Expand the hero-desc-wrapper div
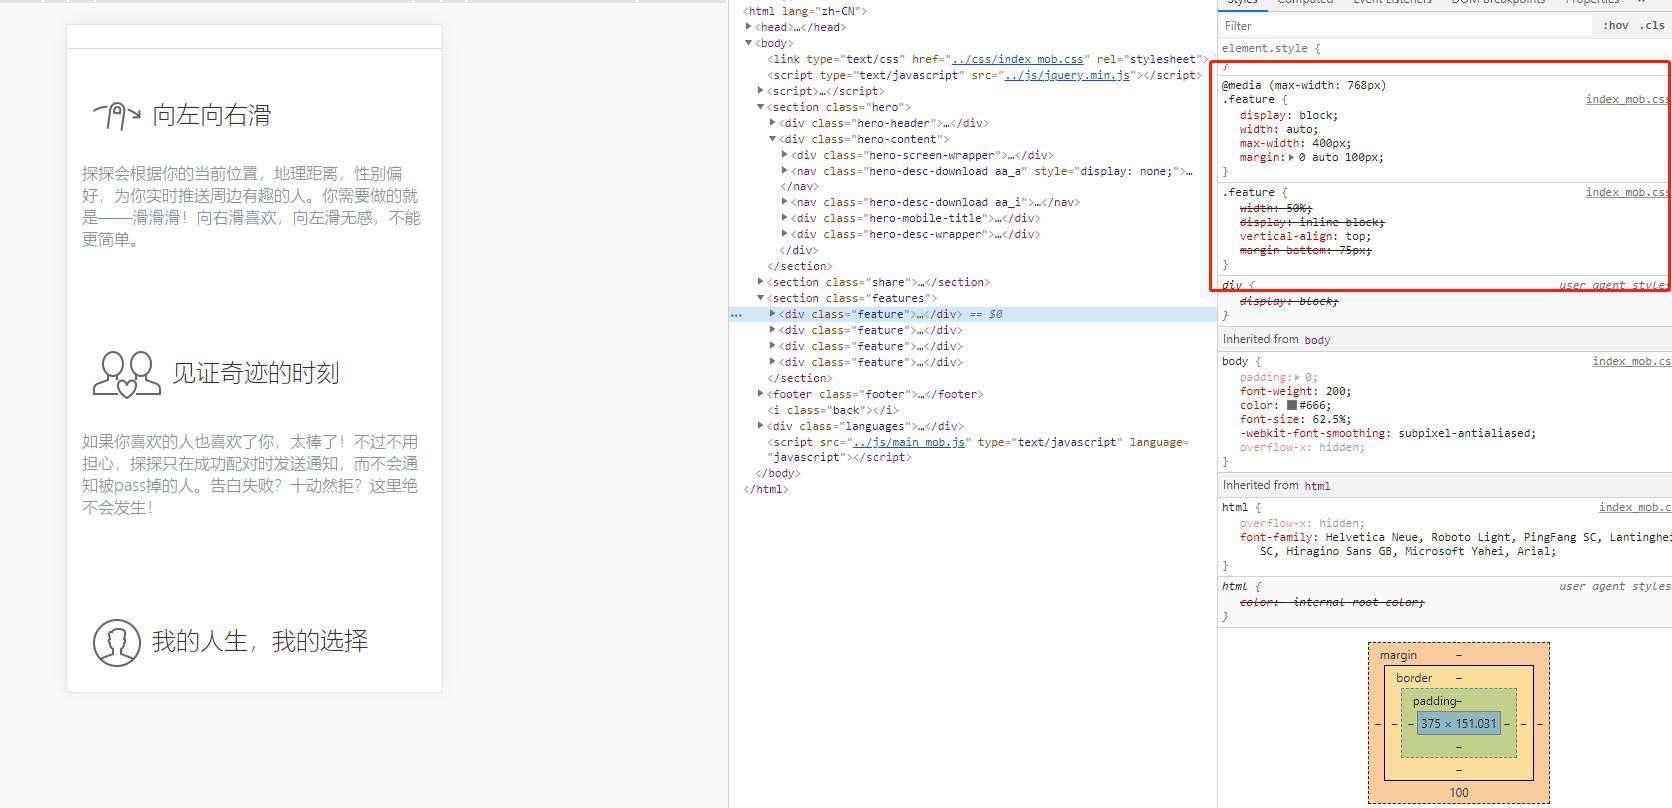The height and width of the screenshot is (808, 1672). pyautogui.click(x=785, y=234)
